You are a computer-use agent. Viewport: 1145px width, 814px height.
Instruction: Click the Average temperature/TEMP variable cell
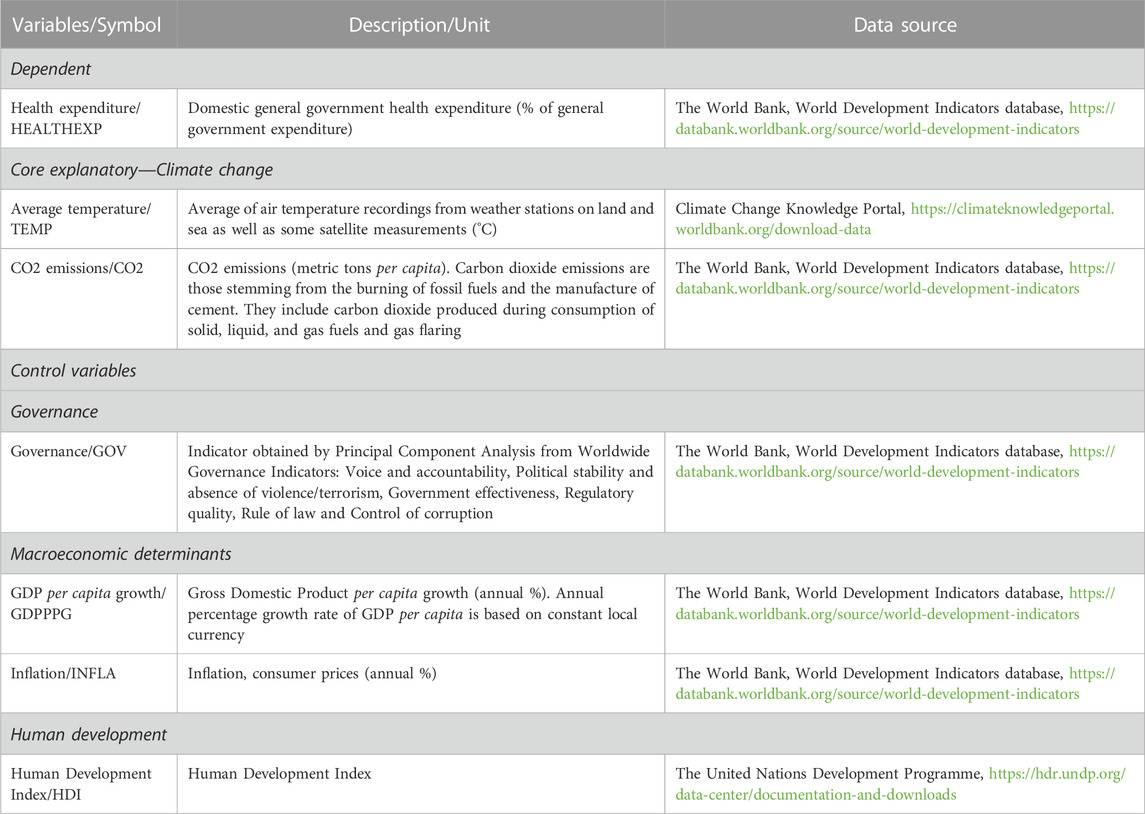(88, 219)
